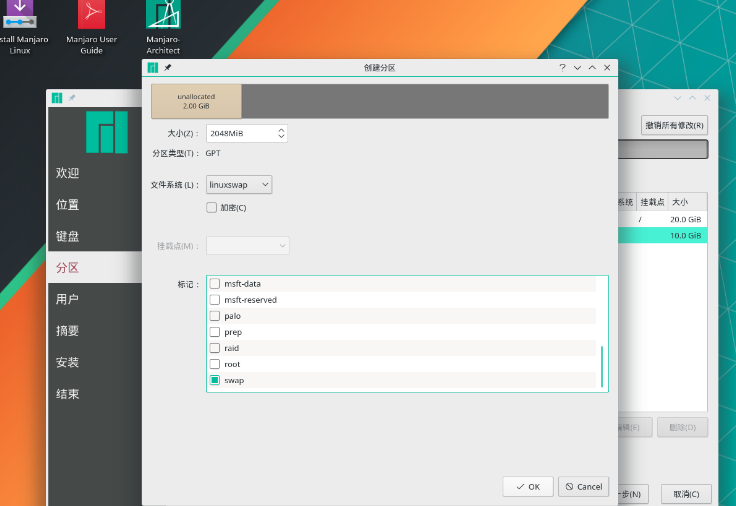Check the prep flag
The height and width of the screenshot is (506, 736).
tap(215, 332)
